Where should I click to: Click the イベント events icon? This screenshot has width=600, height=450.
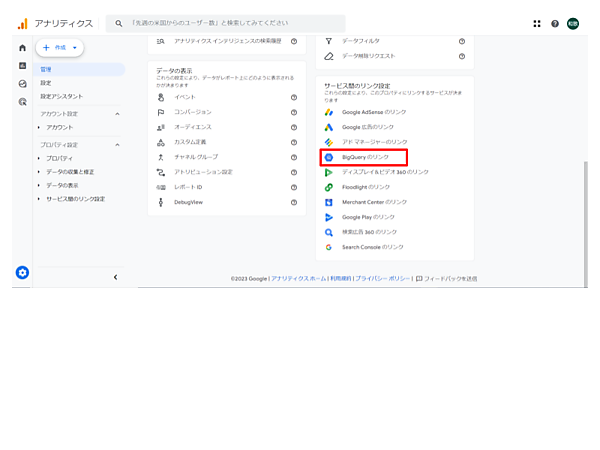tap(161, 97)
